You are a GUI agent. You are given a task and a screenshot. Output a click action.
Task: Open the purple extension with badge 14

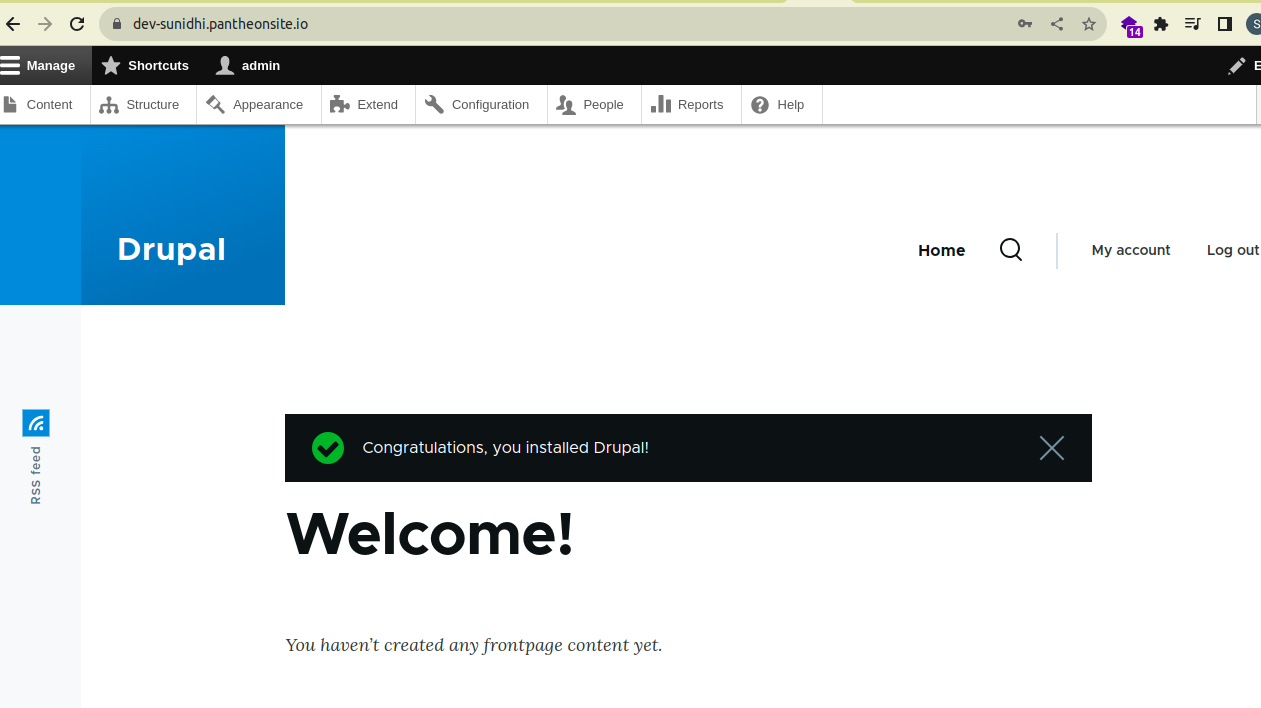pos(1130,25)
